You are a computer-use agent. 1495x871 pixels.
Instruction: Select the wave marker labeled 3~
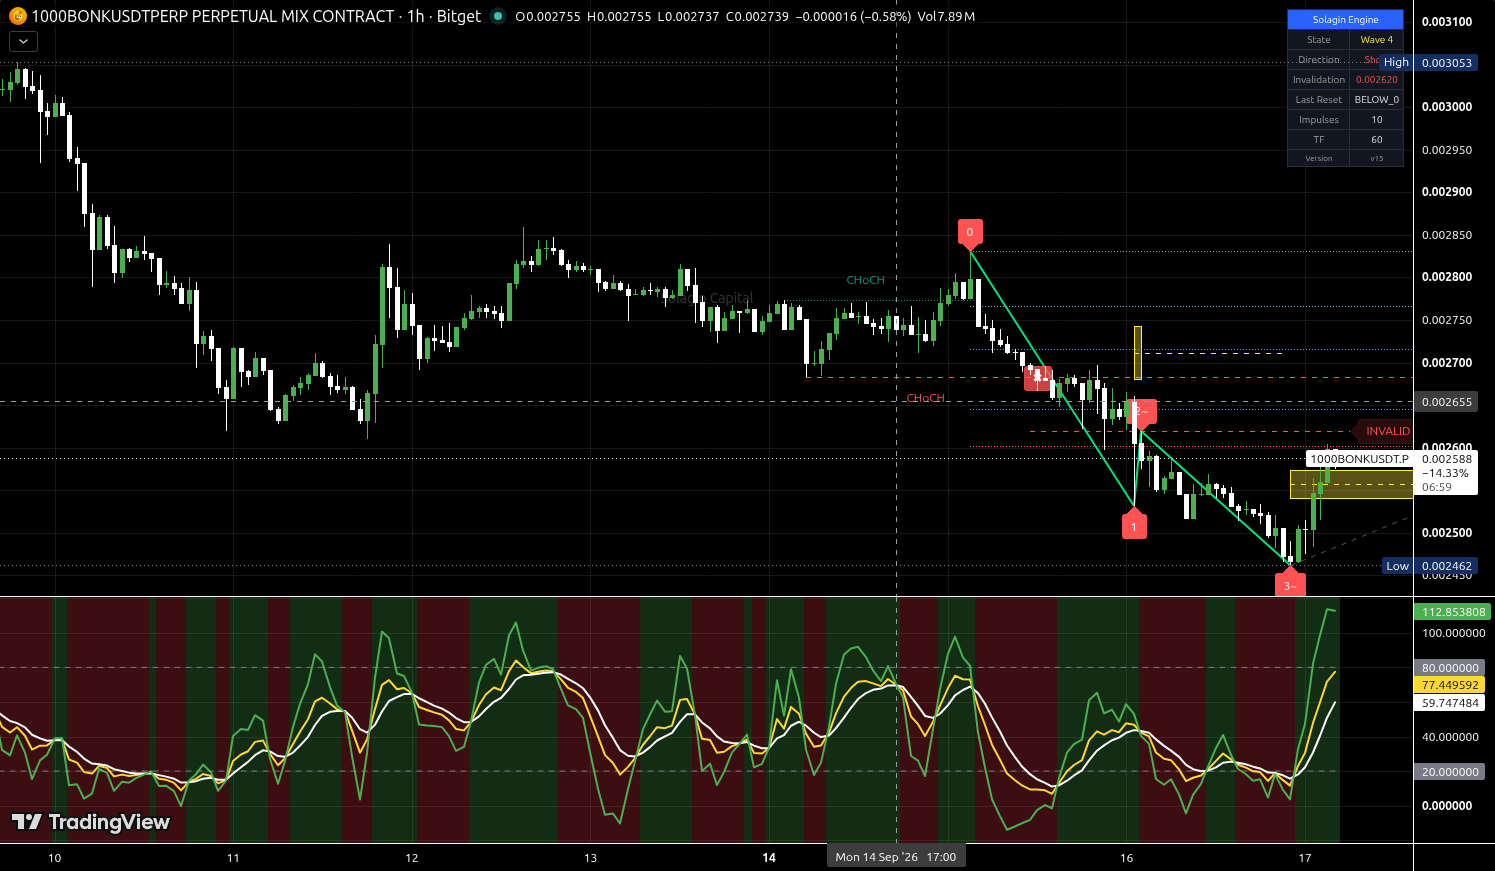1289,585
